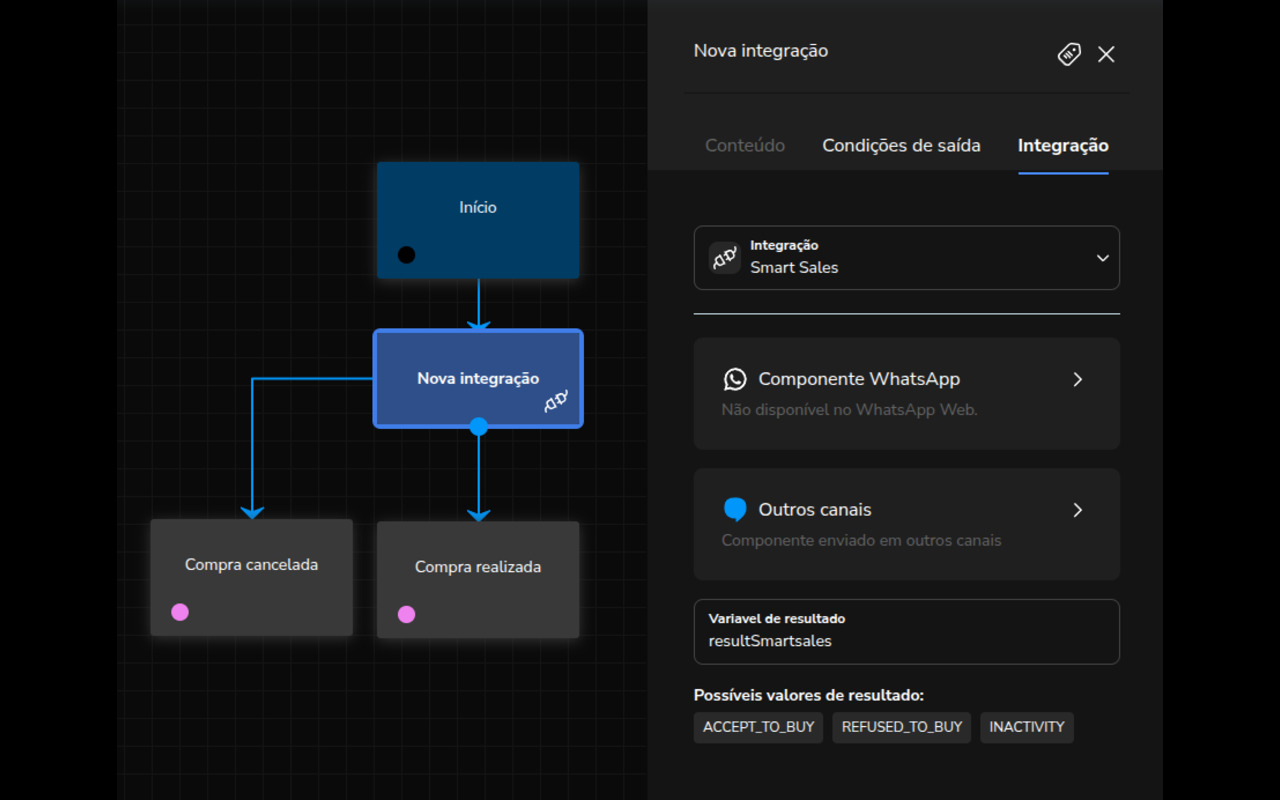Click the chat bubble icon for Outros canais
This screenshot has width=1280, height=800.
736,509
